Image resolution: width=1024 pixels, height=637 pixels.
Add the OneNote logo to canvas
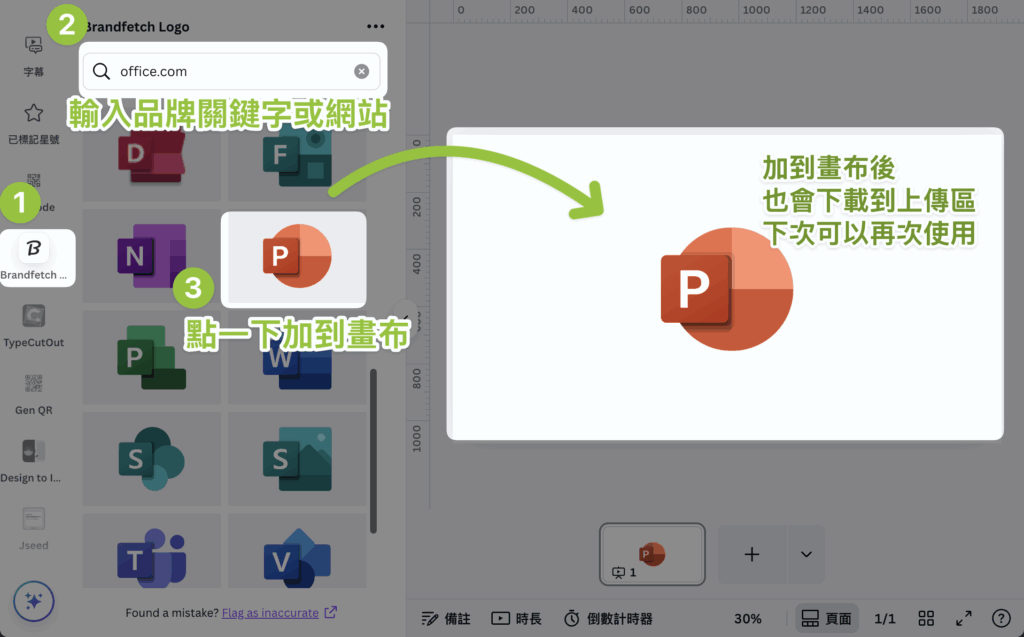point(152,256)
